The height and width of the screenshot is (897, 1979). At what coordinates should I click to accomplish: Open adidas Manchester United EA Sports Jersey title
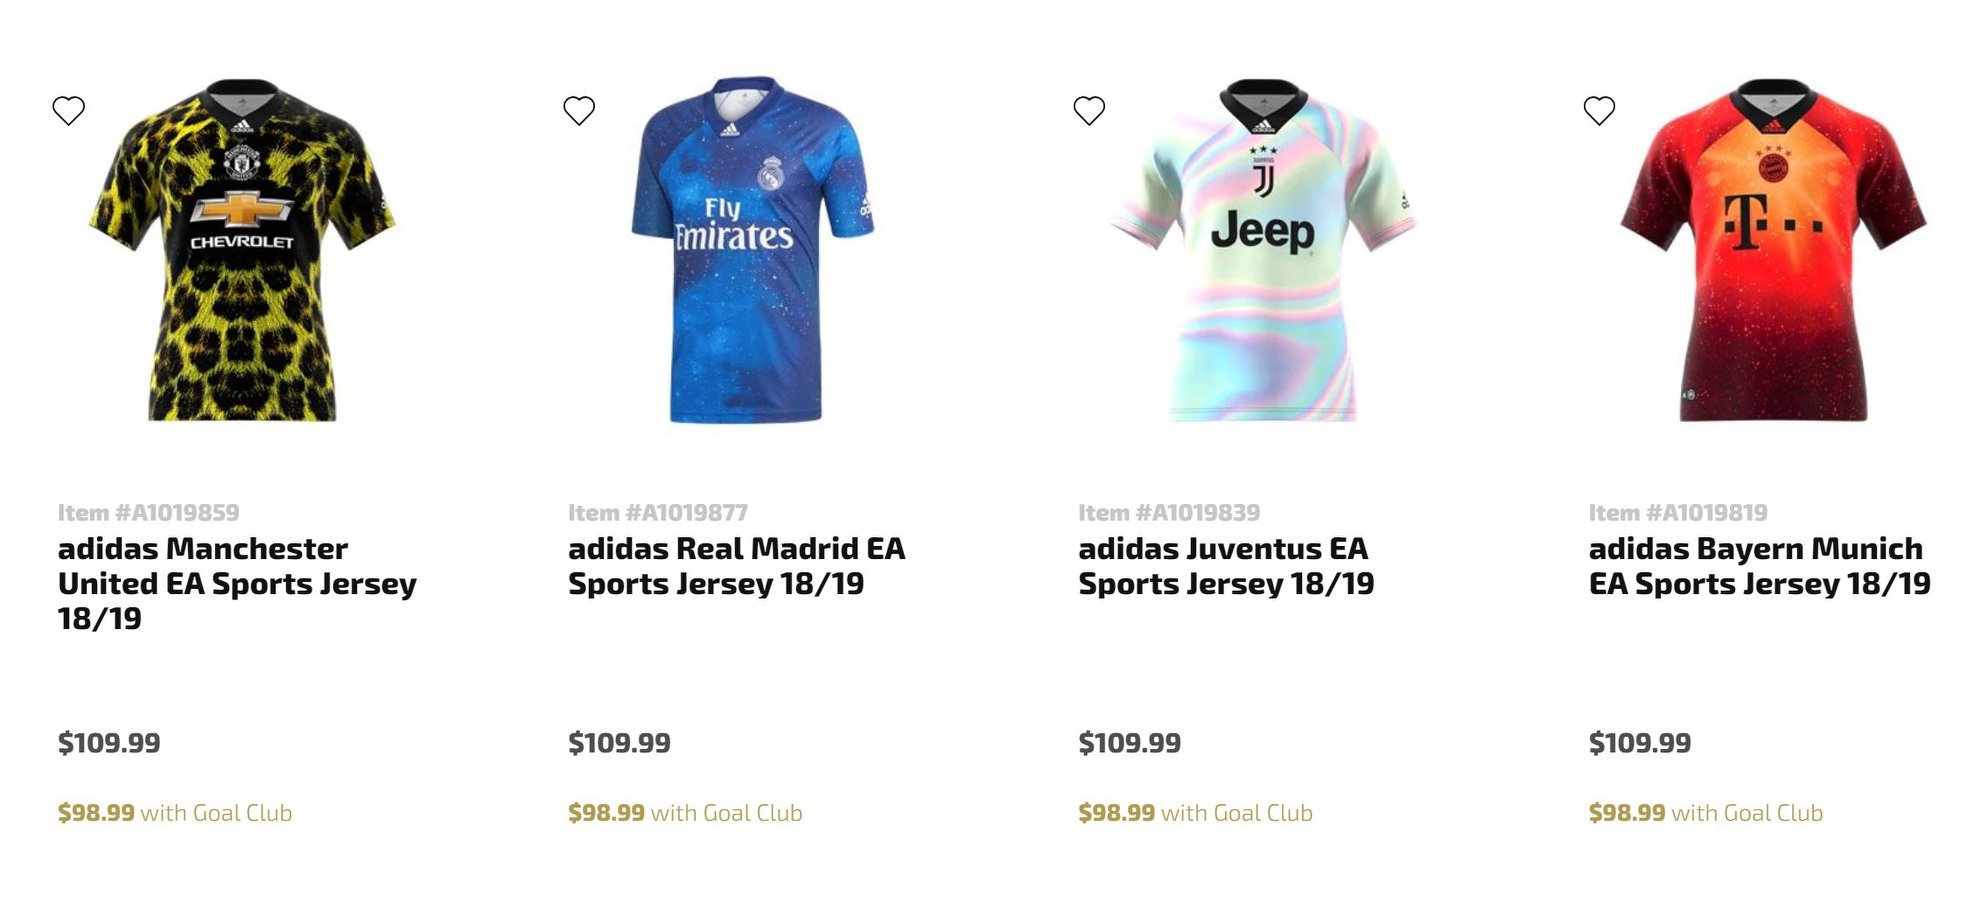pos(237,583)
